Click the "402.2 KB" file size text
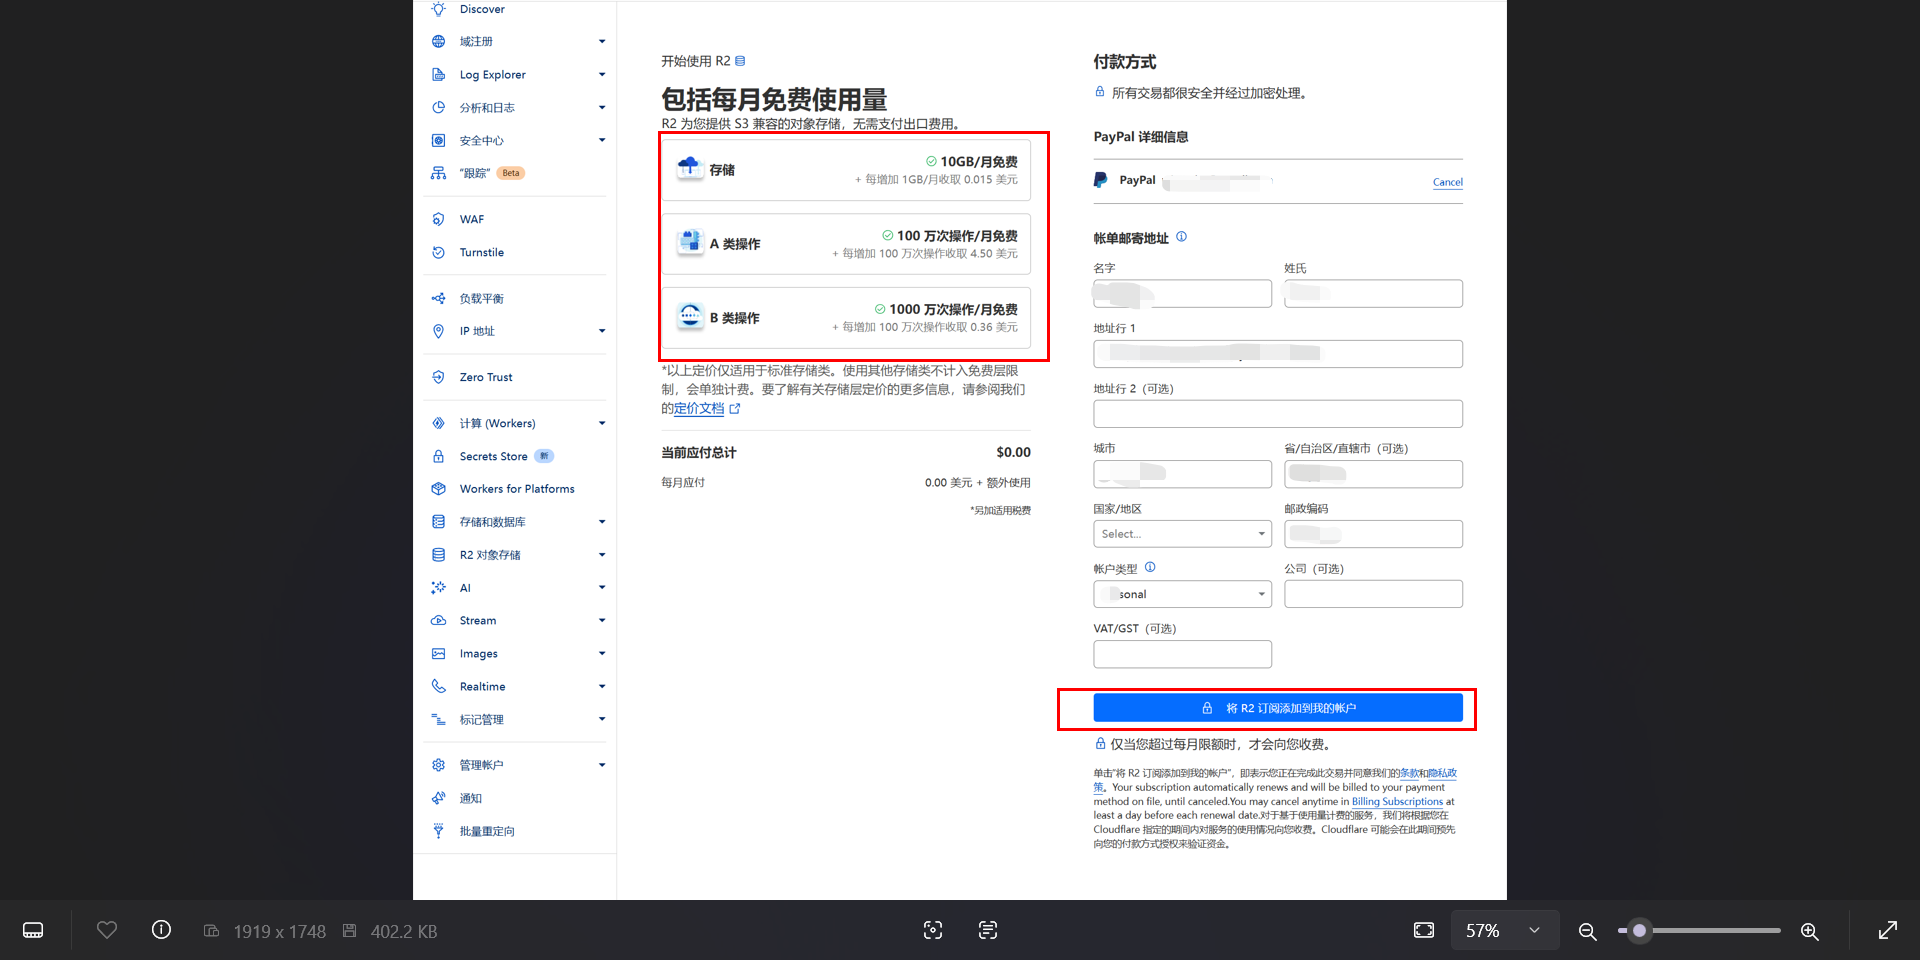 pyautogui.click(x=404, y=931)
